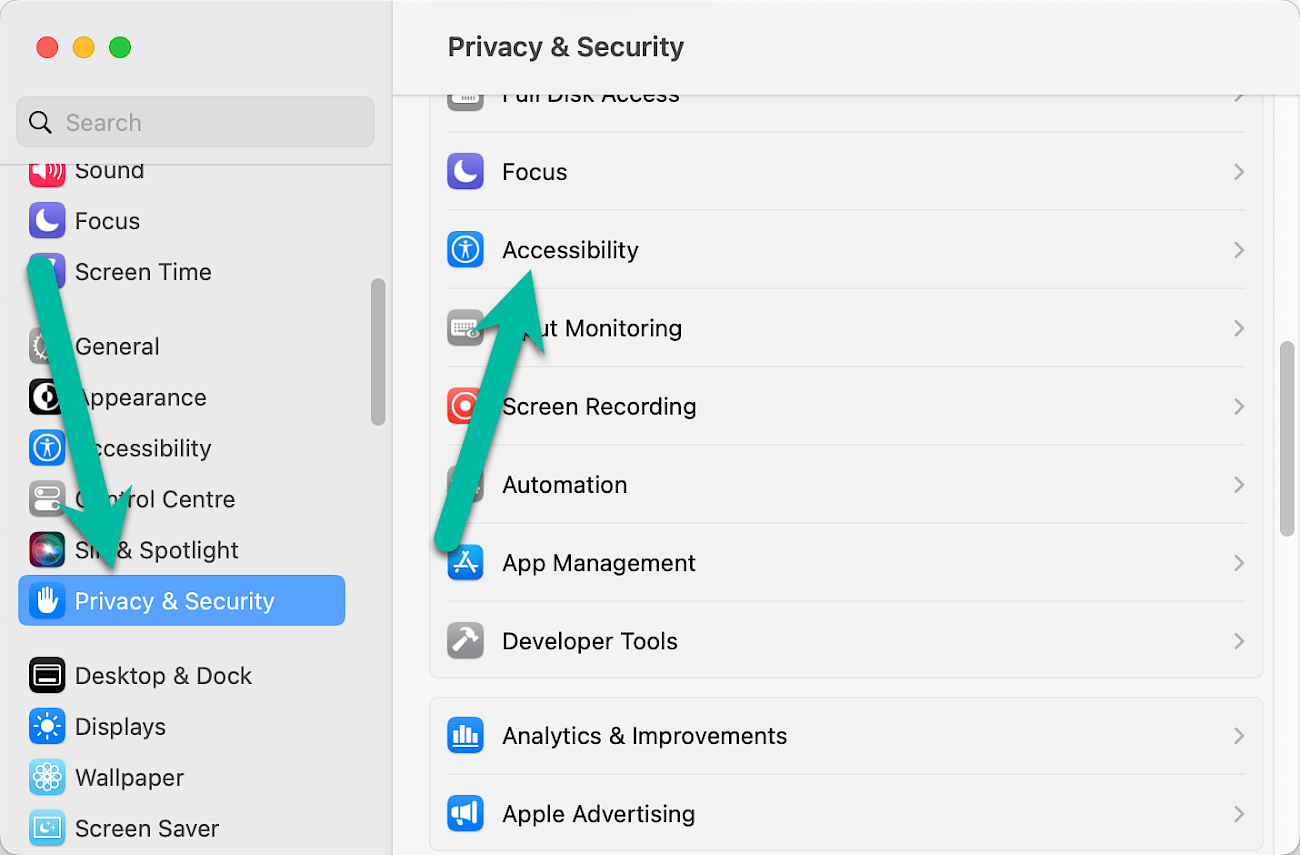Click the Analytics & Improvements chart icon
1300x855 pixels.
coord(465,736)
